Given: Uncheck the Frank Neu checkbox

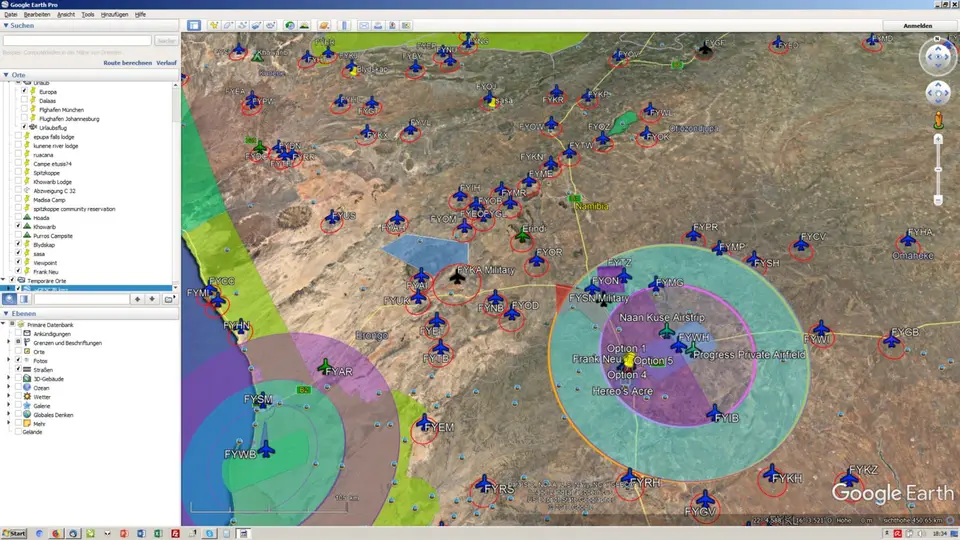Looking at the screenshot, I should [x=18, y=271].
